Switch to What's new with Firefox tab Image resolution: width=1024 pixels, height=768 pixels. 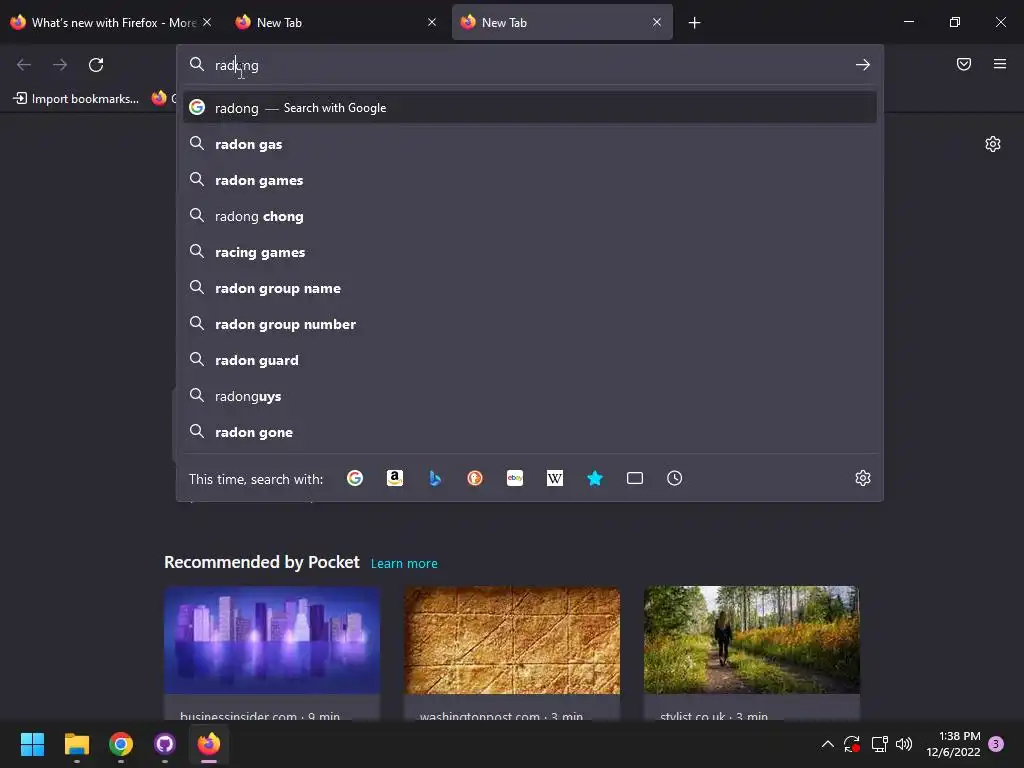(x=111, y=23)
